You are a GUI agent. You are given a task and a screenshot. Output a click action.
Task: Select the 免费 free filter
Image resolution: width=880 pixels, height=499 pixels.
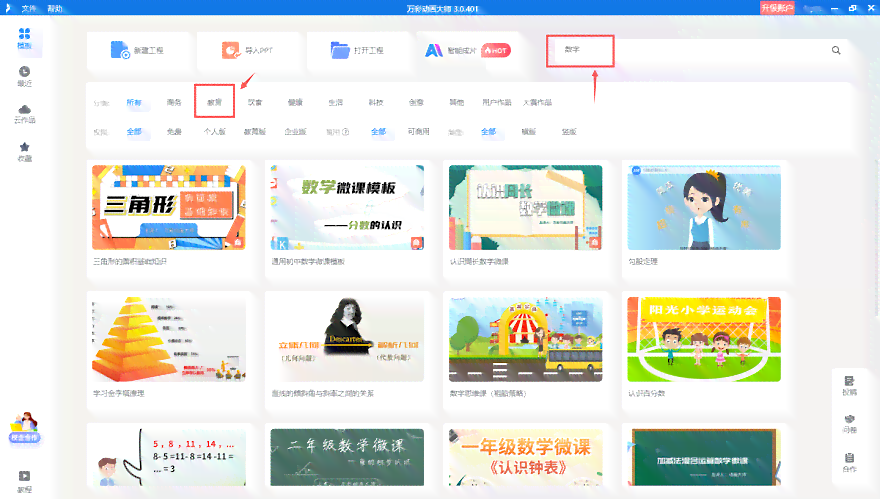pyautogui.click(x=174, y=131)
